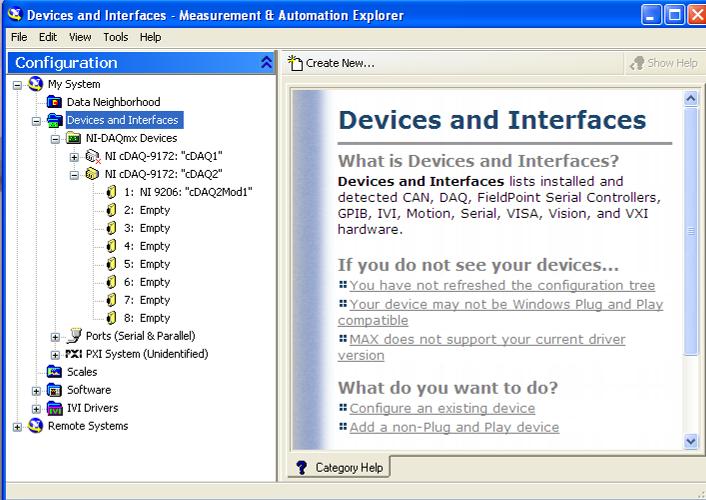Open the Help menu
Screen dimensions: 706x500
click(x=150, y=37)
